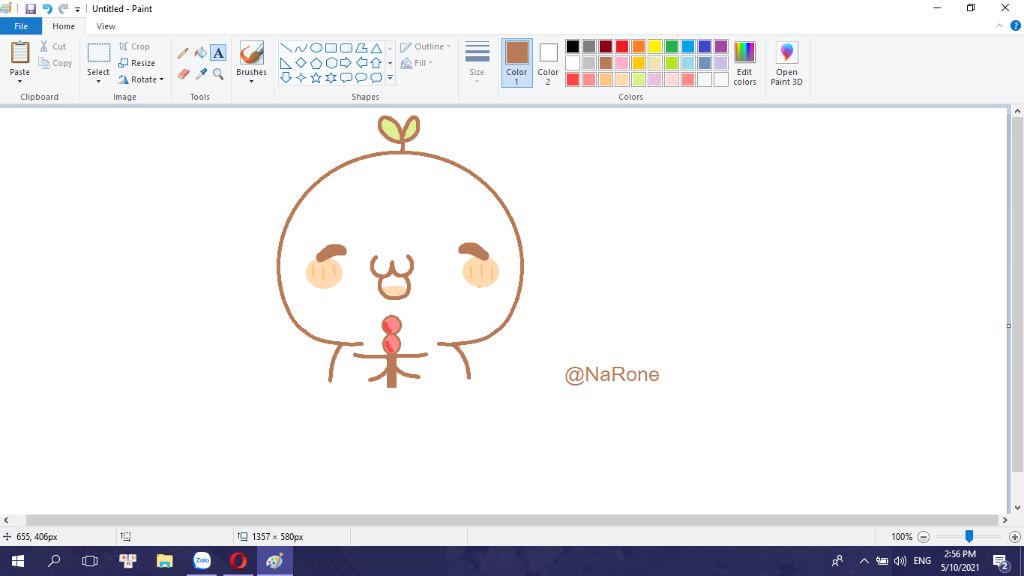Screen dimensions: 1024x576
Task: Switch to the View tab
Action: coord(106,26)
